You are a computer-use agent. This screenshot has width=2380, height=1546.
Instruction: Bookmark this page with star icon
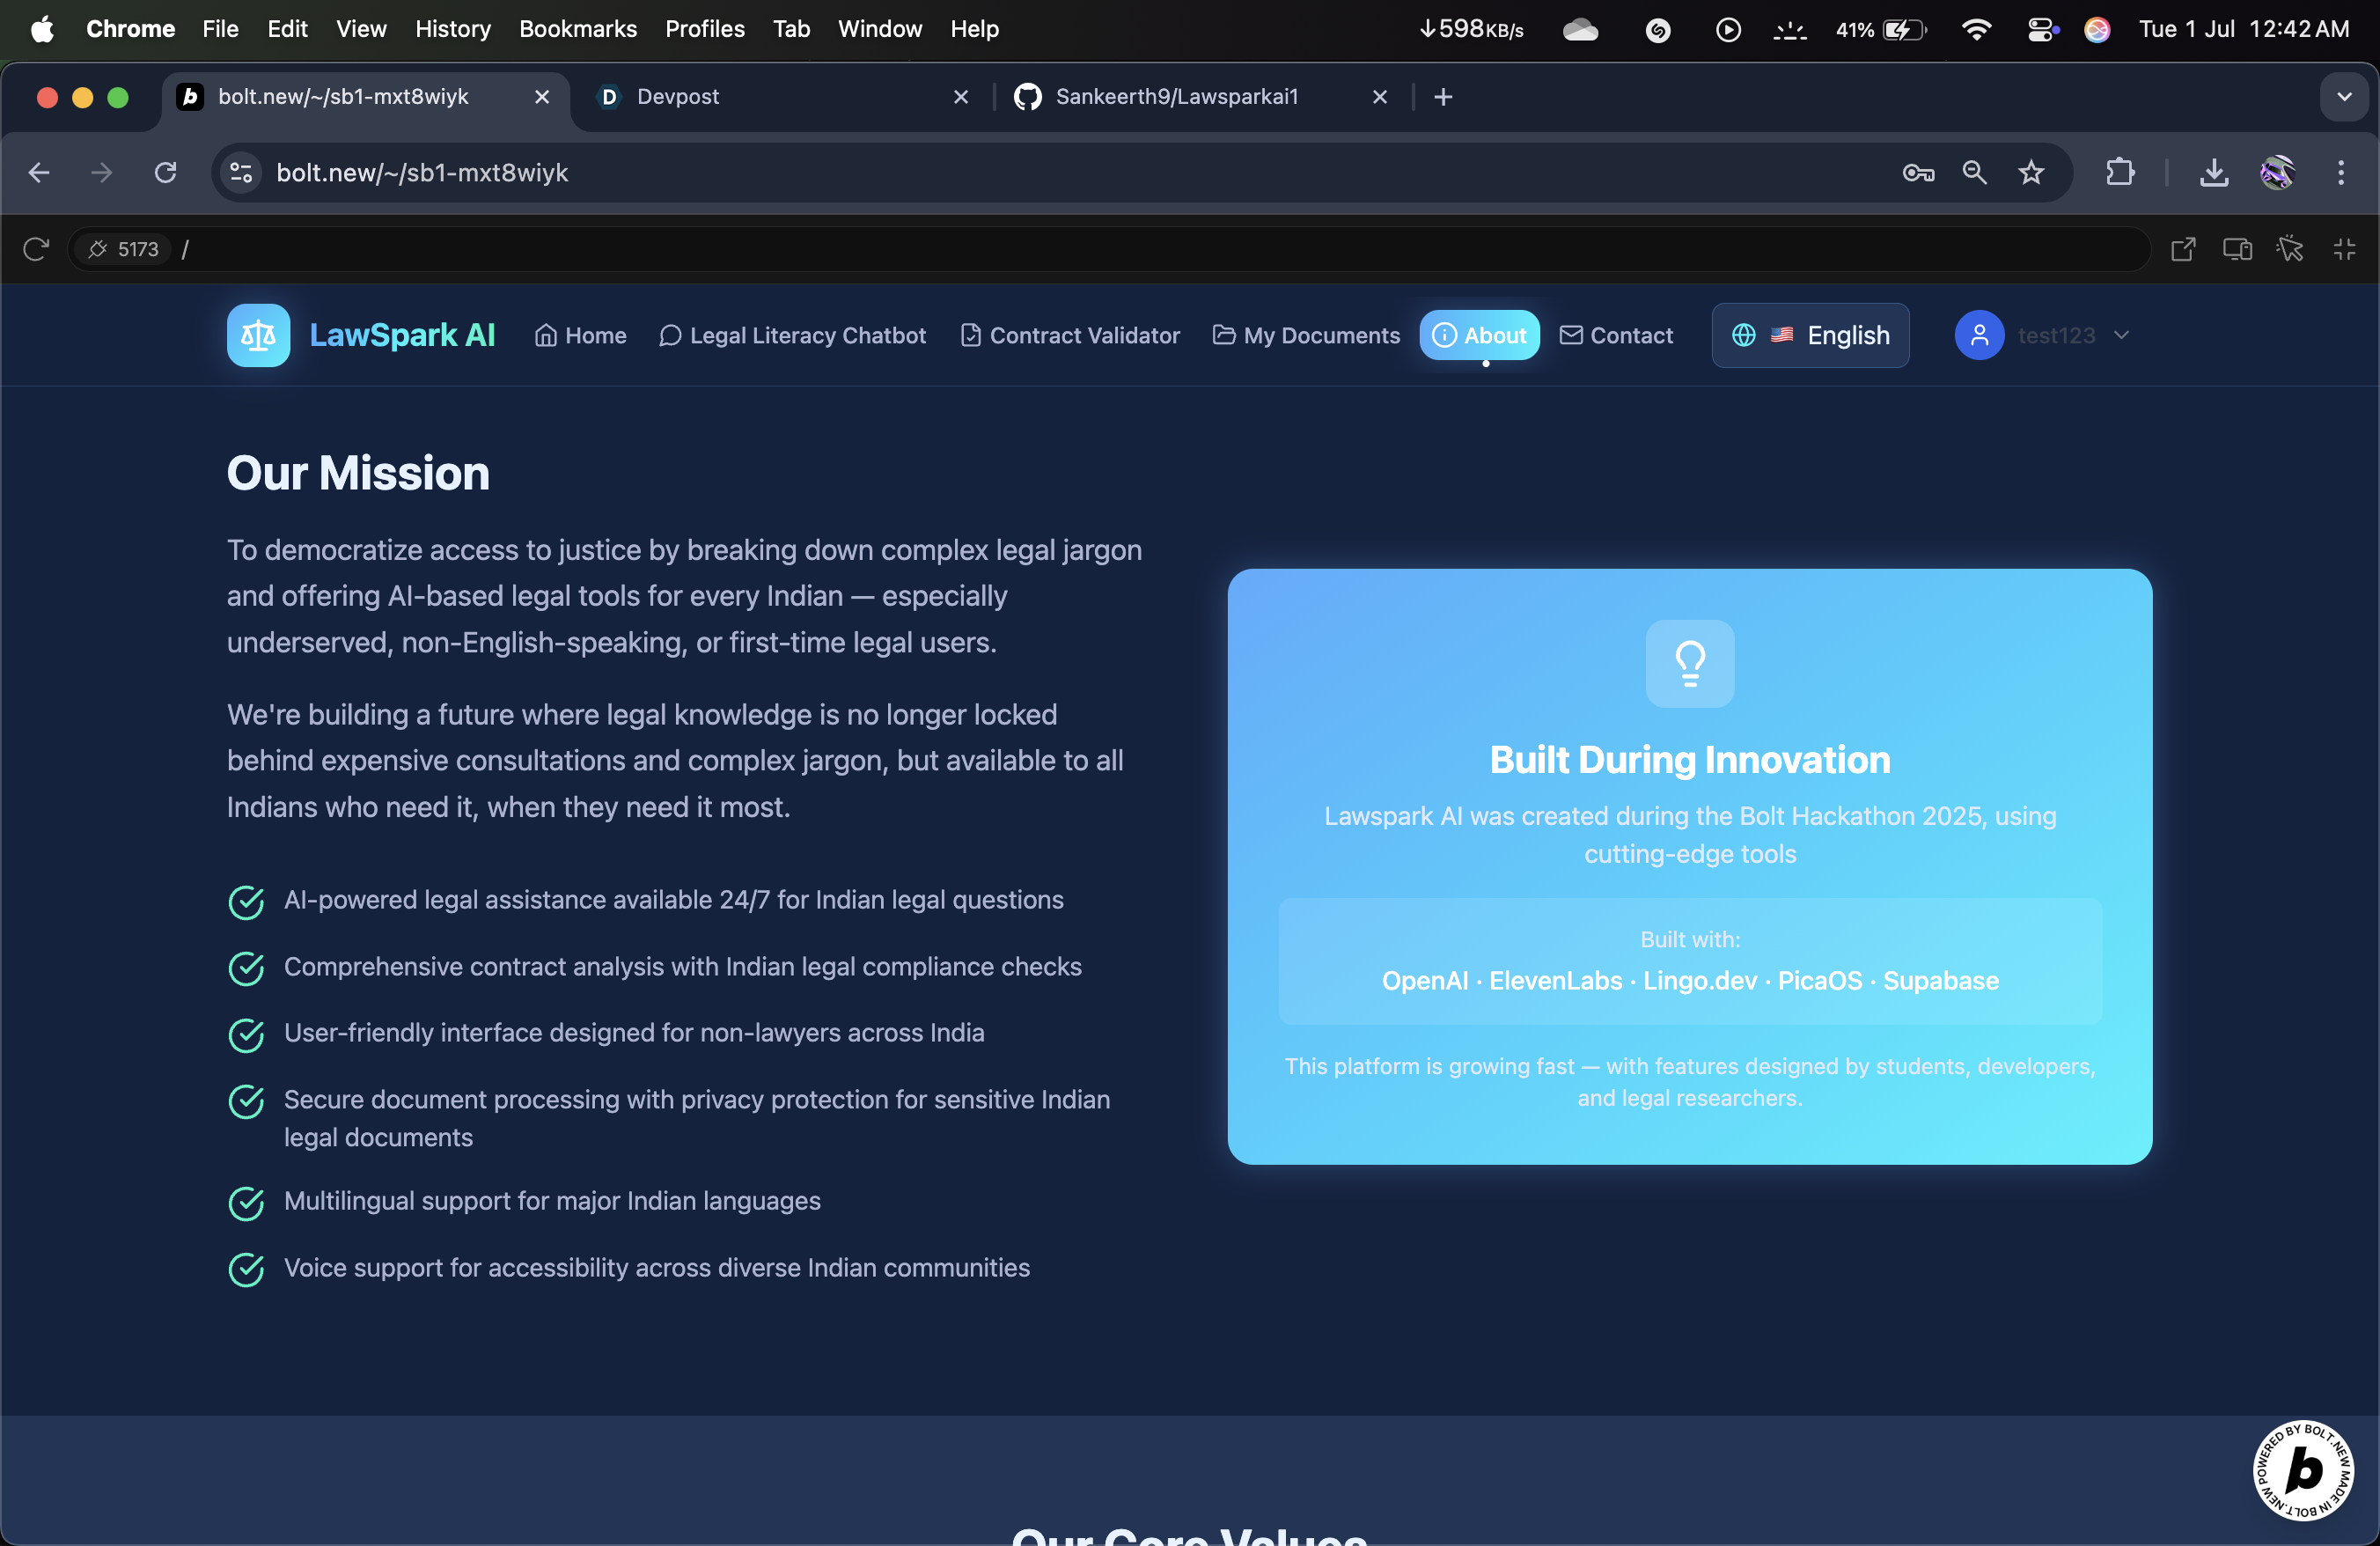click(2031, 173)
